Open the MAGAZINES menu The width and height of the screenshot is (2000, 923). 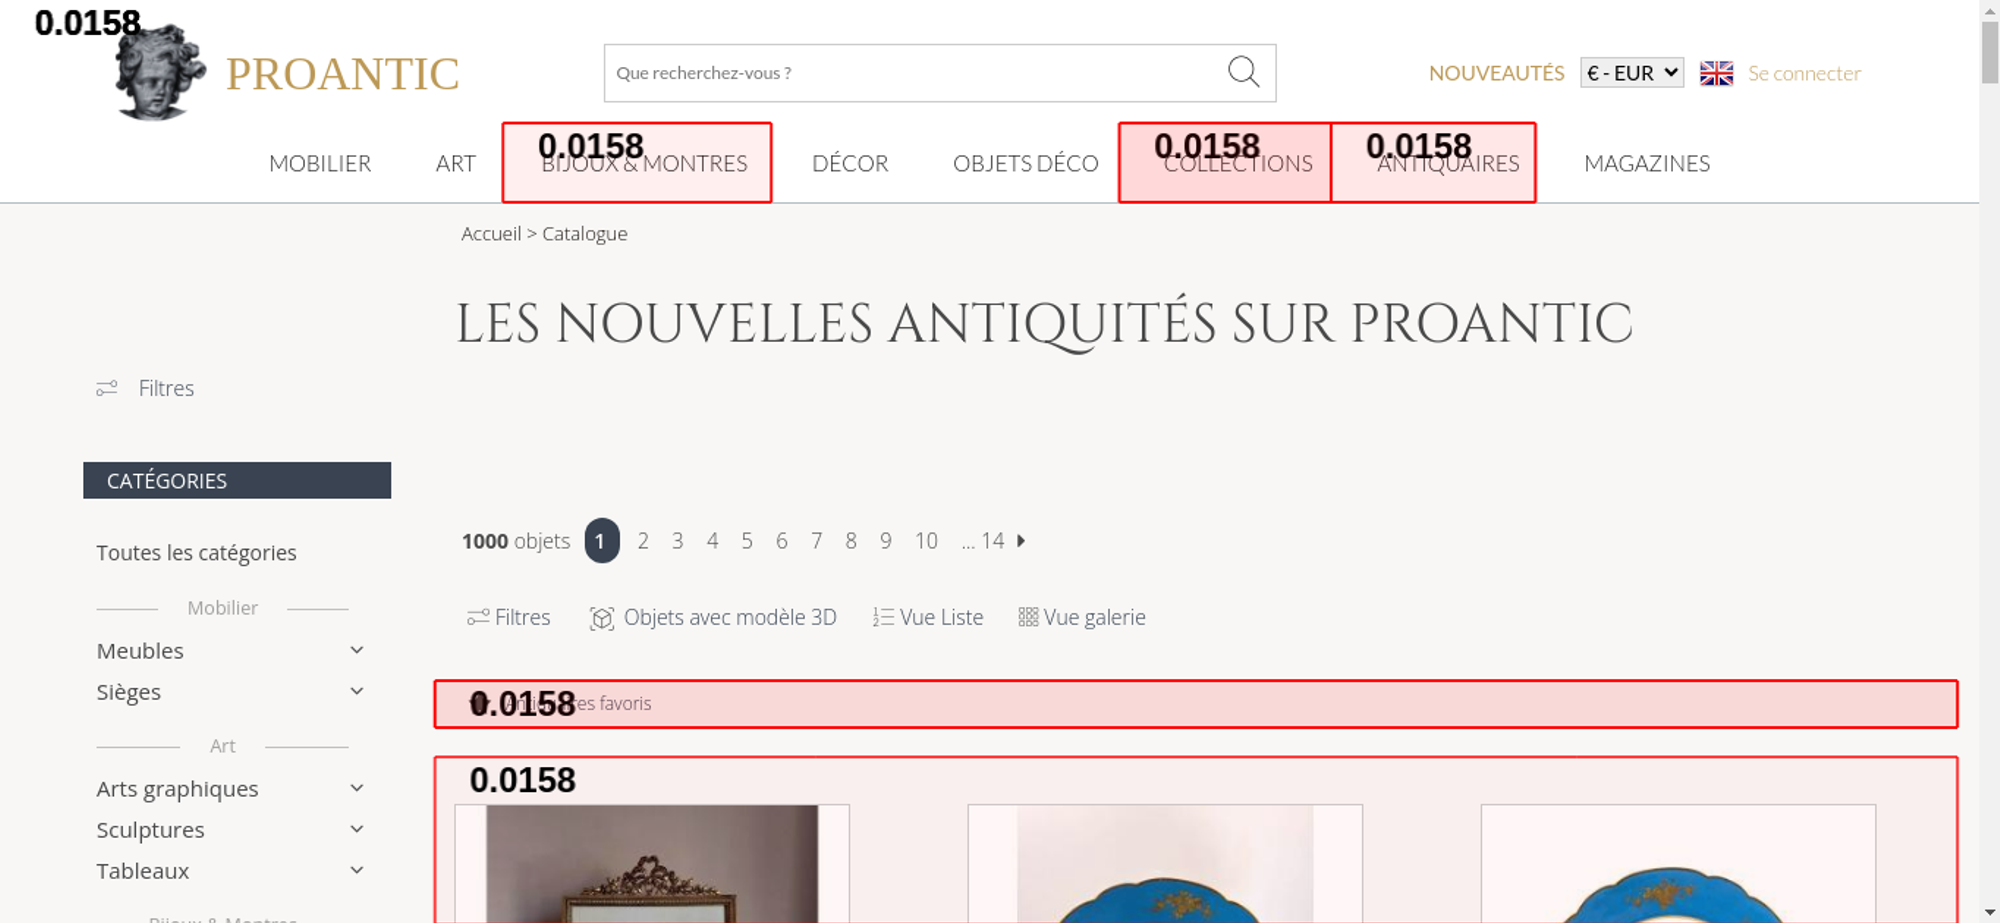point(1647,163)
